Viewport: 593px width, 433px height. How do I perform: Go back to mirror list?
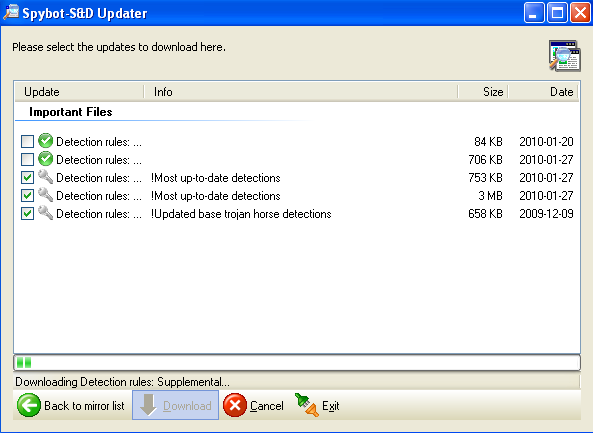pyautogui.click(x=72, y=405)
